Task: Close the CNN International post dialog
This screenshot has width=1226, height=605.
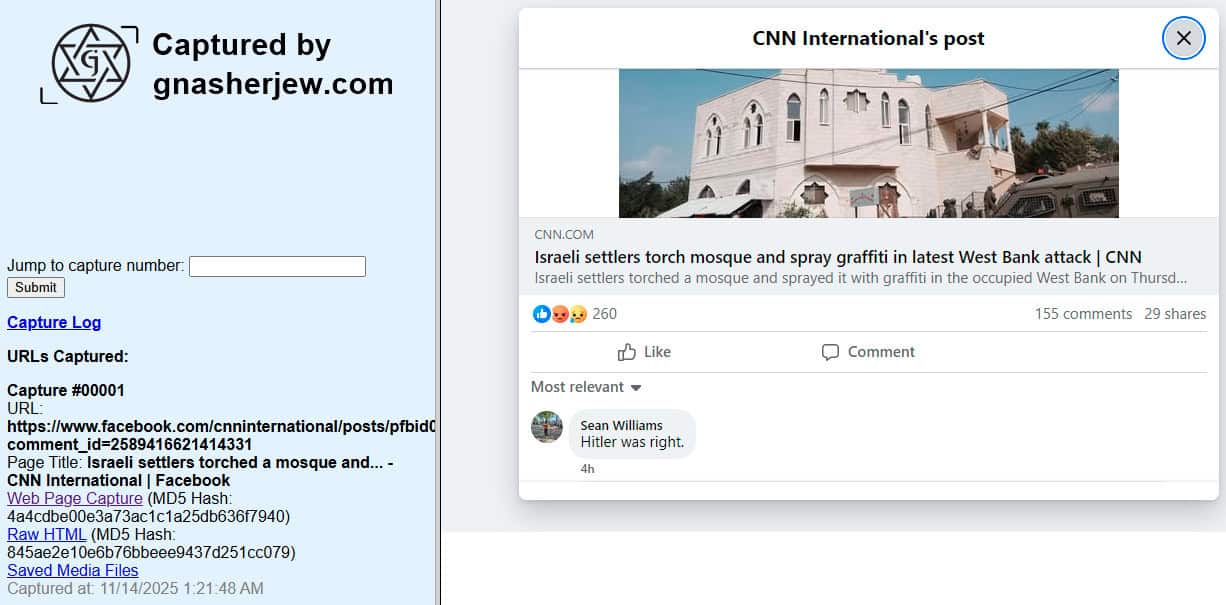Action: pos(1183,38)
